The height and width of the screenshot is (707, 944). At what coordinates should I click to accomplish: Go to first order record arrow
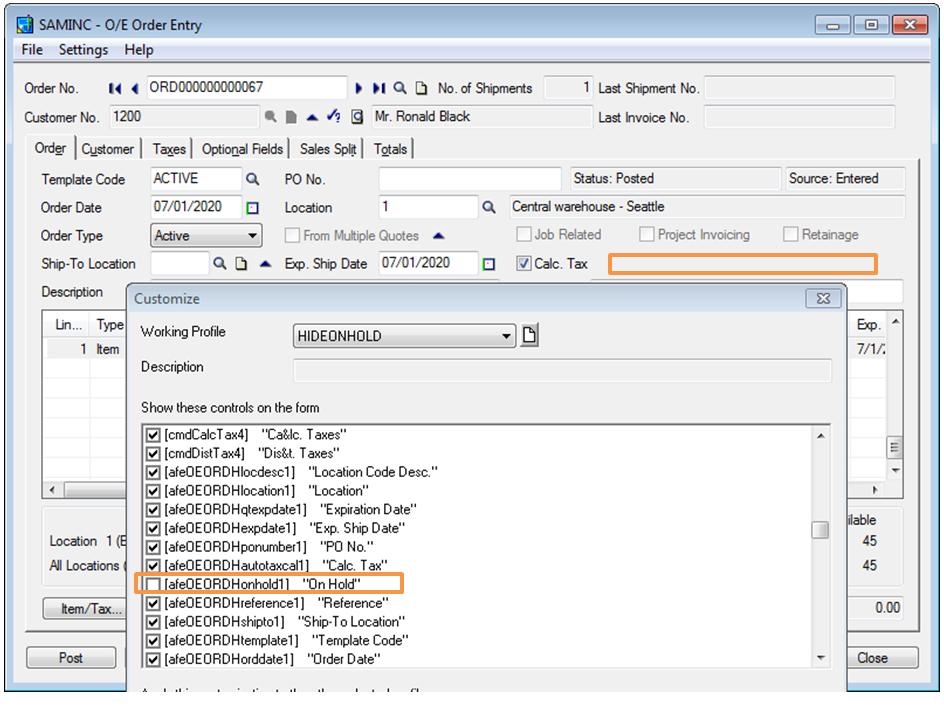(x=114, y=89)
